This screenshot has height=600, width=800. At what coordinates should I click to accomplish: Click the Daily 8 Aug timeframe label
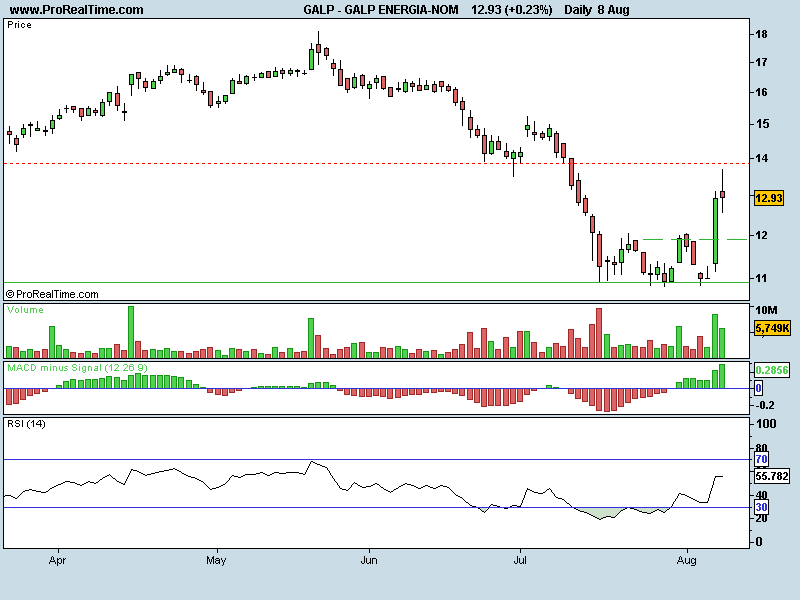(596, 10)
